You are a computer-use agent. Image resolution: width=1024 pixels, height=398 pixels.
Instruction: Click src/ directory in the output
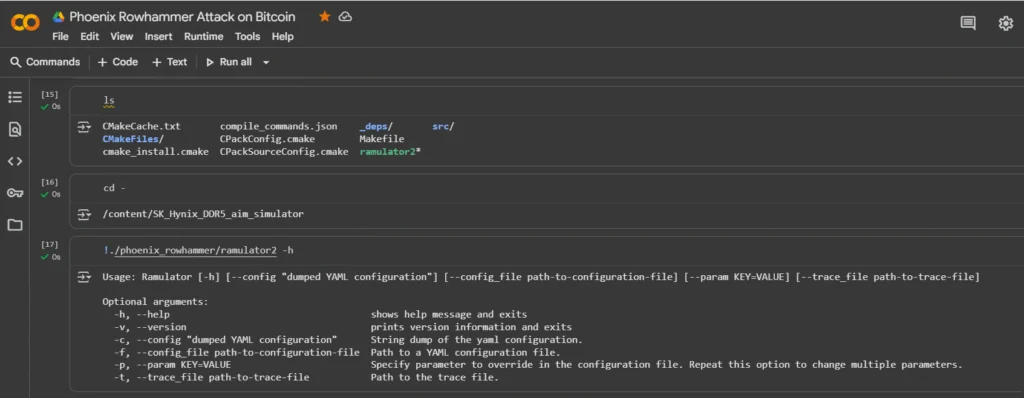point(443,126)
